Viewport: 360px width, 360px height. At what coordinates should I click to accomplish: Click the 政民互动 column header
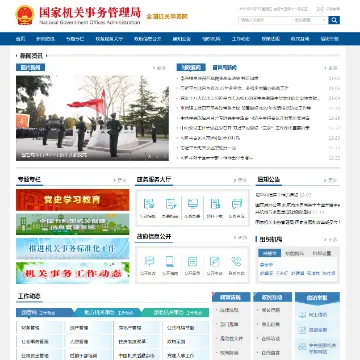(273, 297)
